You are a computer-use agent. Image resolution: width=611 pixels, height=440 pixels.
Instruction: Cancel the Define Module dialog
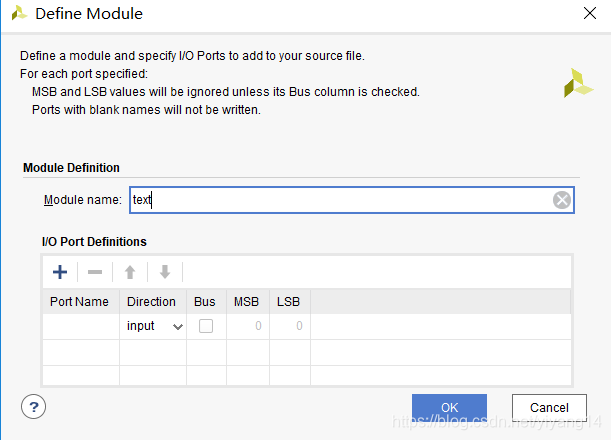pyautogui.click(x=549, y=407)
